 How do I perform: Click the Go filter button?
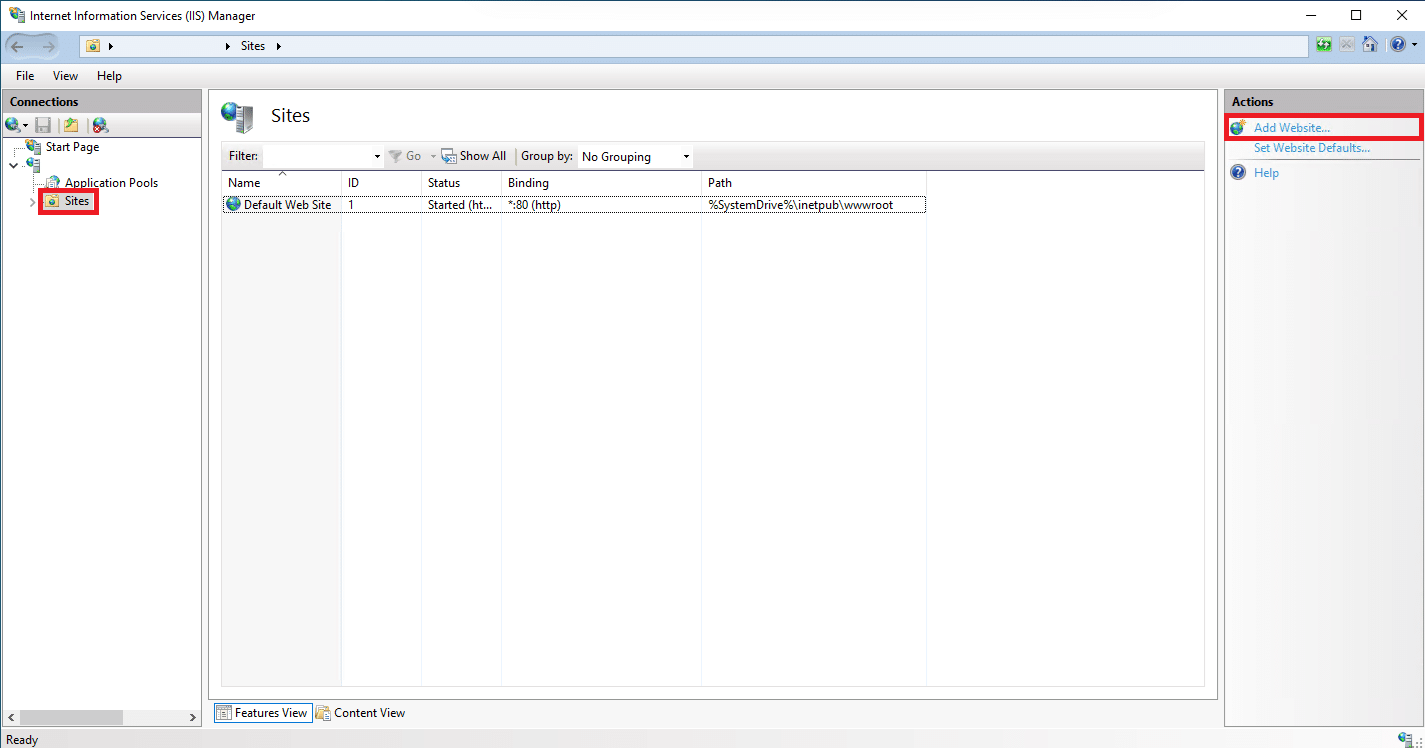(405, 156)
